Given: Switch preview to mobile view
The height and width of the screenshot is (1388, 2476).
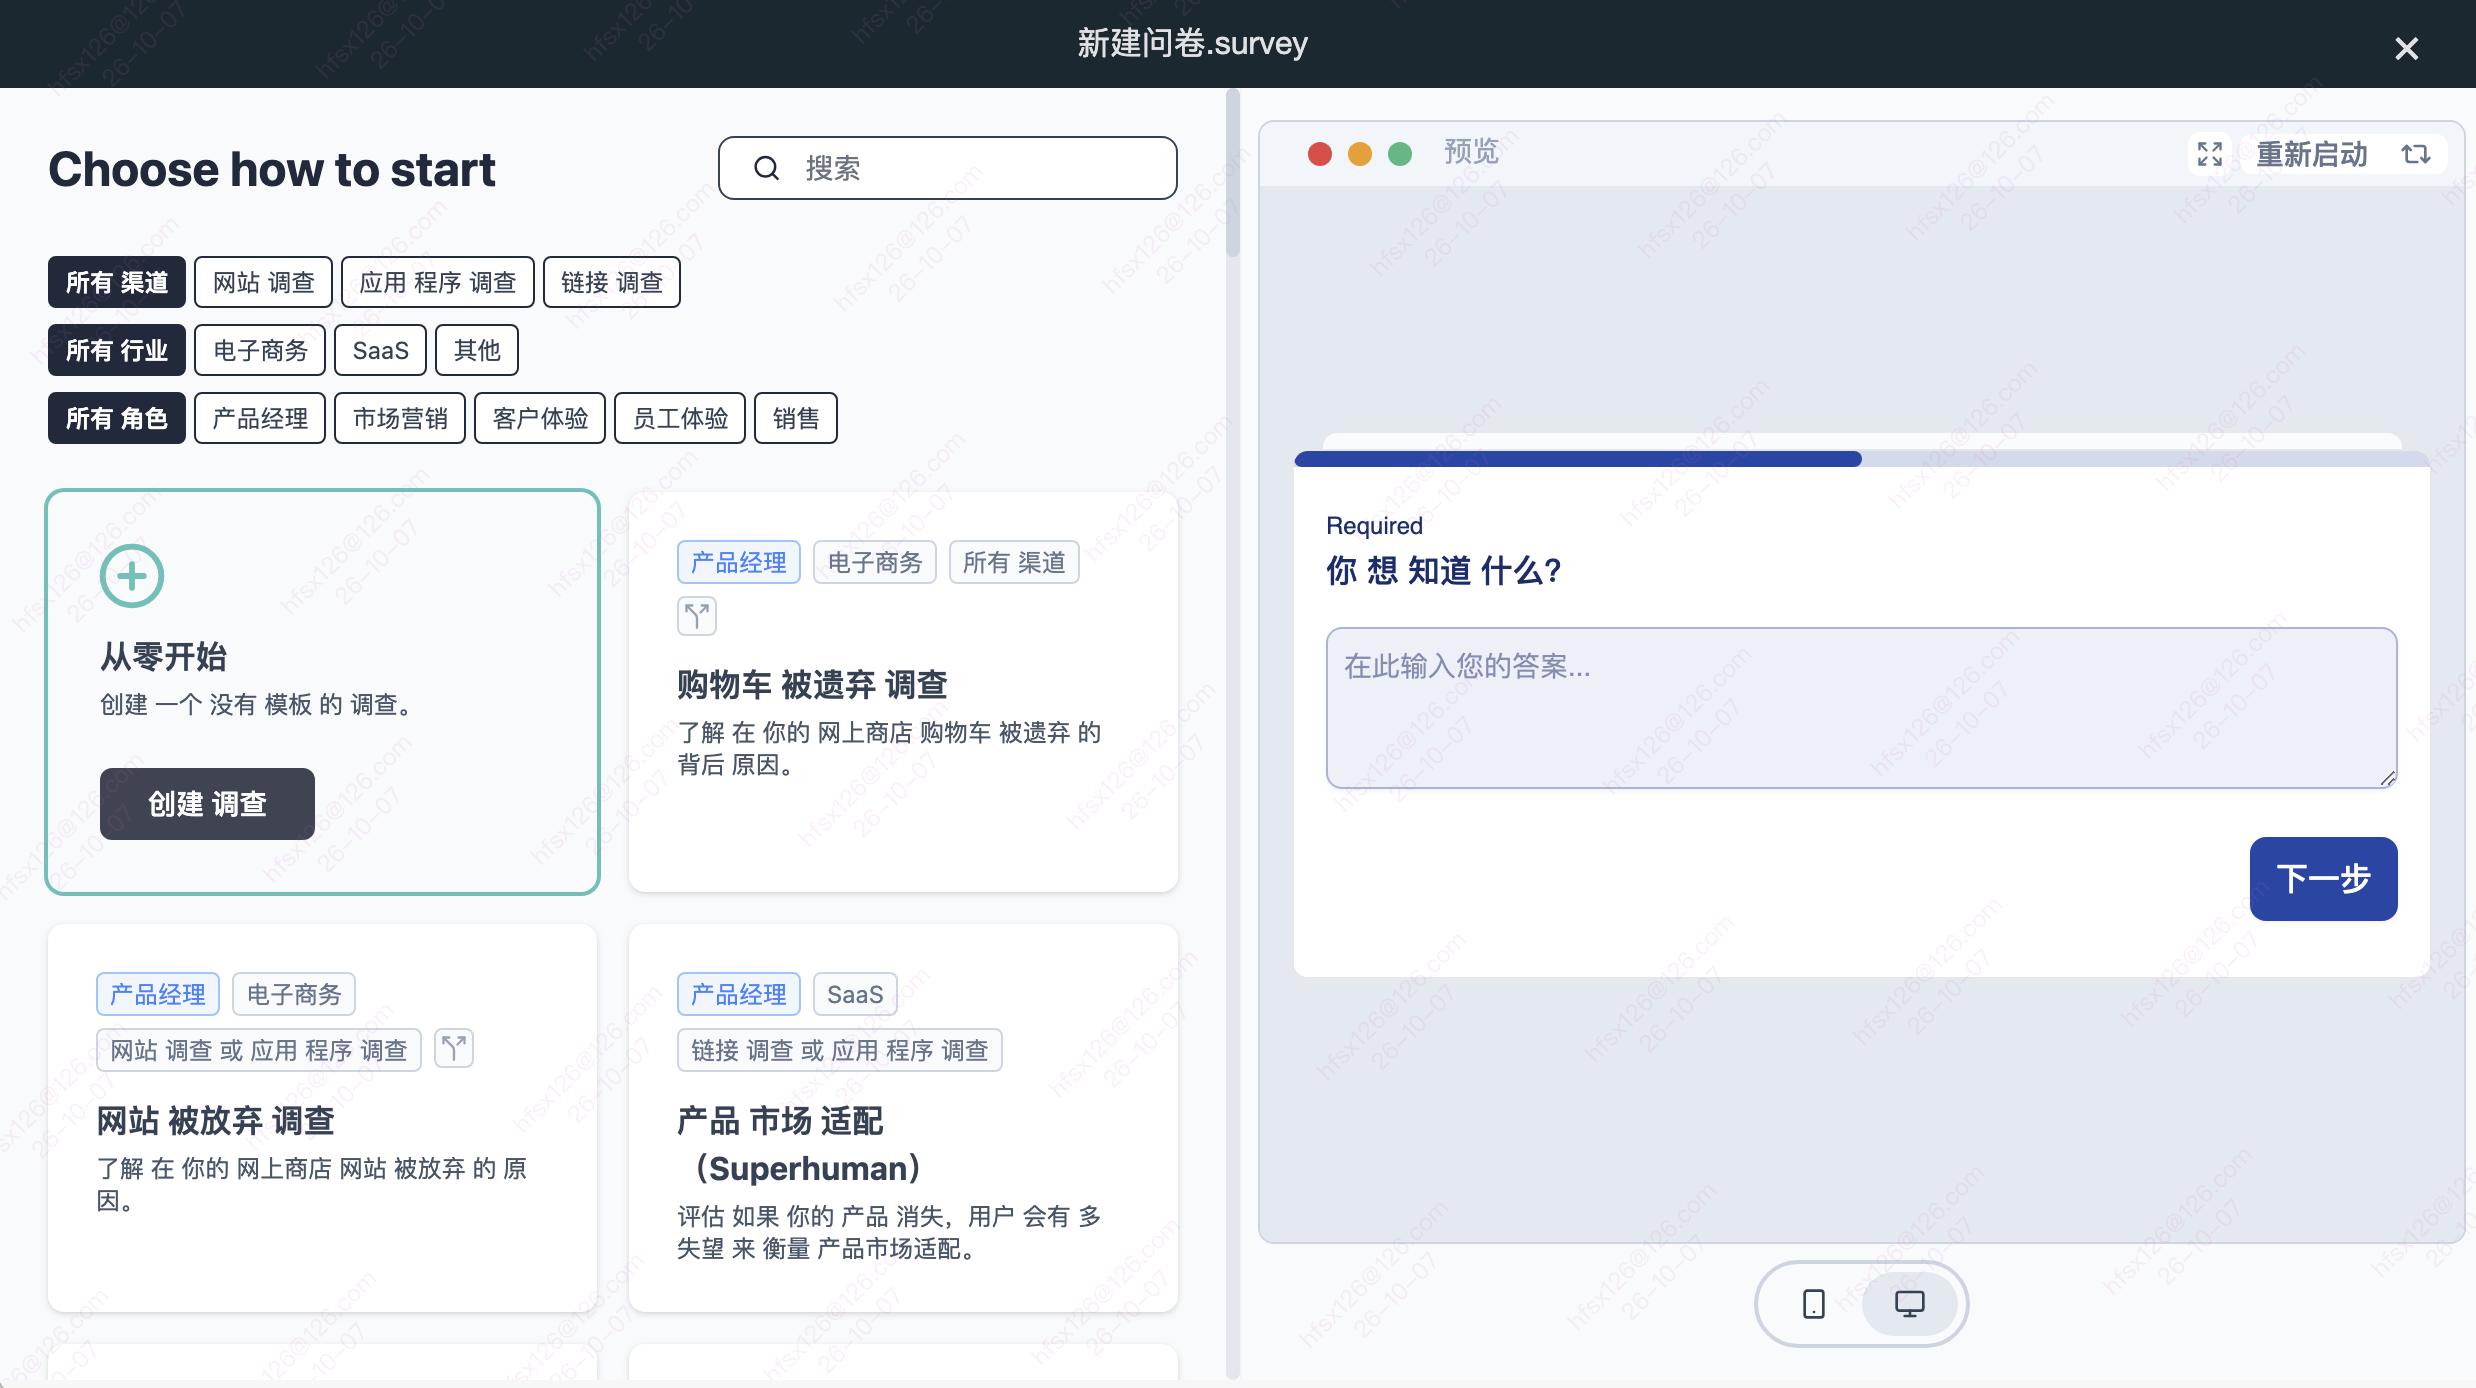Looking at the screenshot, I should (x=1813, y=1303).
